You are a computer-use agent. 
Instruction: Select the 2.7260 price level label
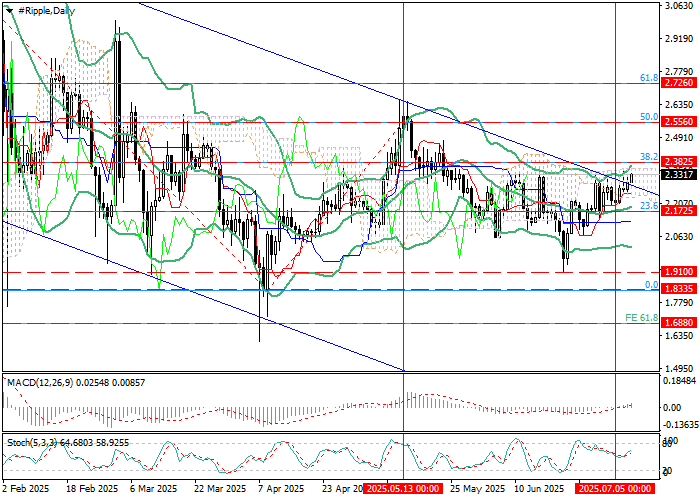(x=679, y=83)
